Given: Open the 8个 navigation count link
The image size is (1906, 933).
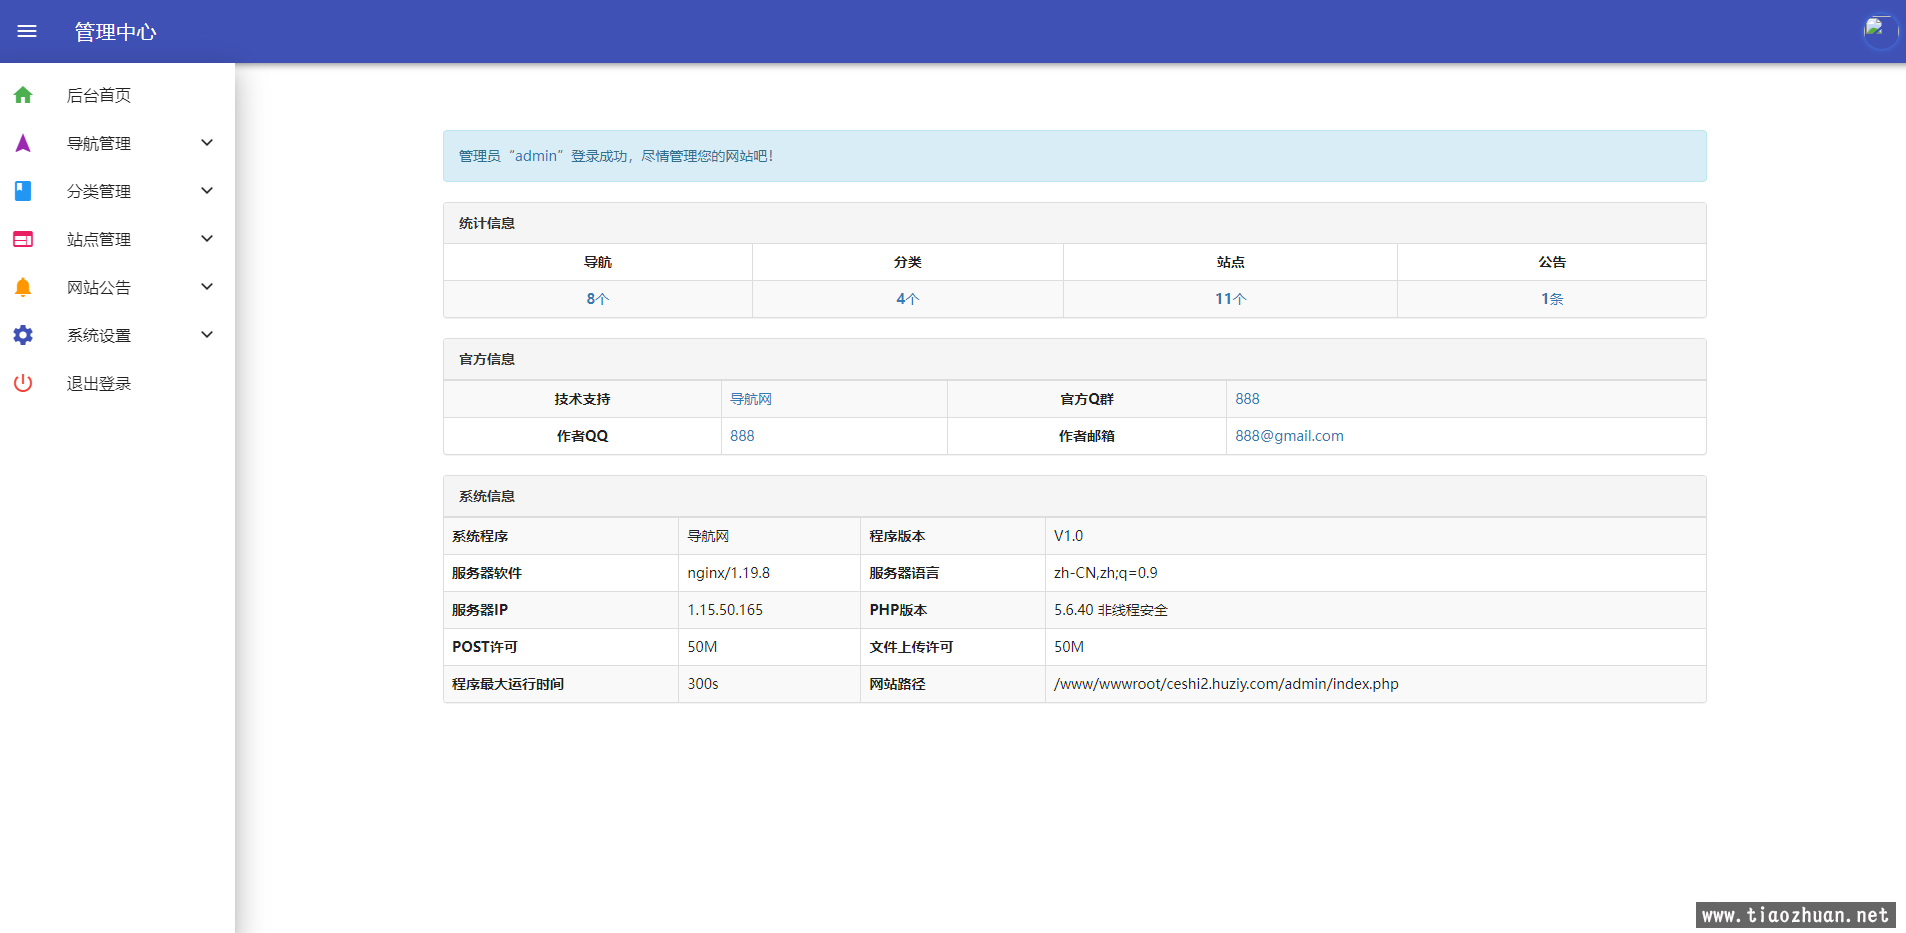Looking at the screenshot, I should 598,299.
